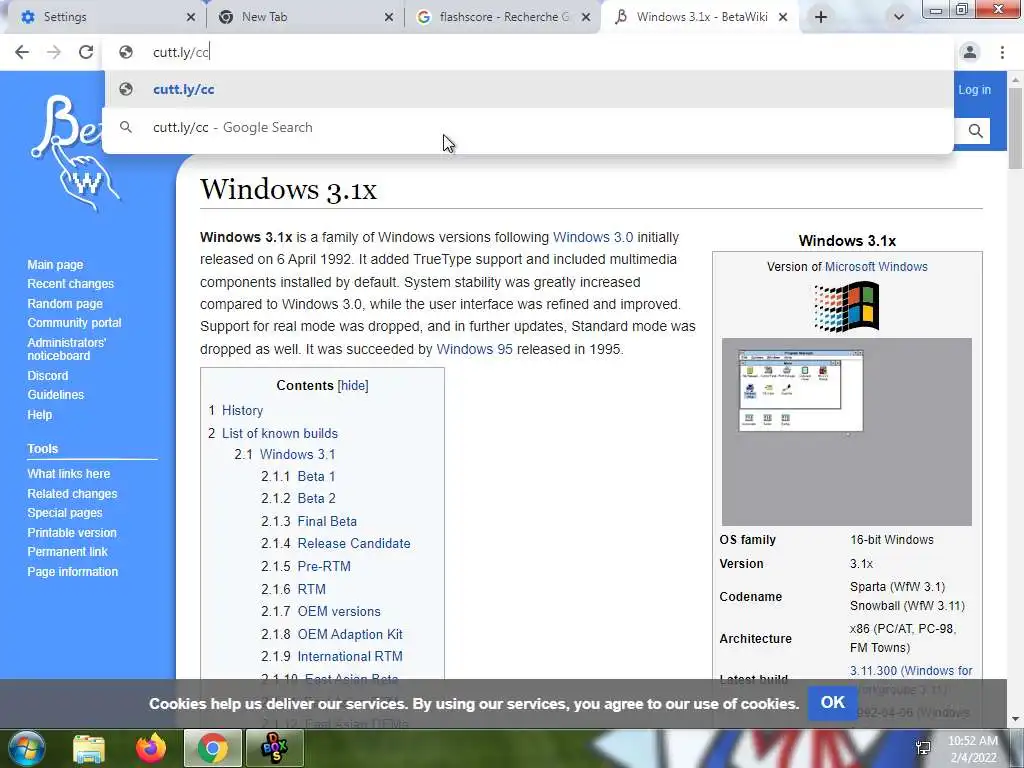1024x768 pixels.
Task: Jump to Beta 1 section
Action: pos(316,476)
